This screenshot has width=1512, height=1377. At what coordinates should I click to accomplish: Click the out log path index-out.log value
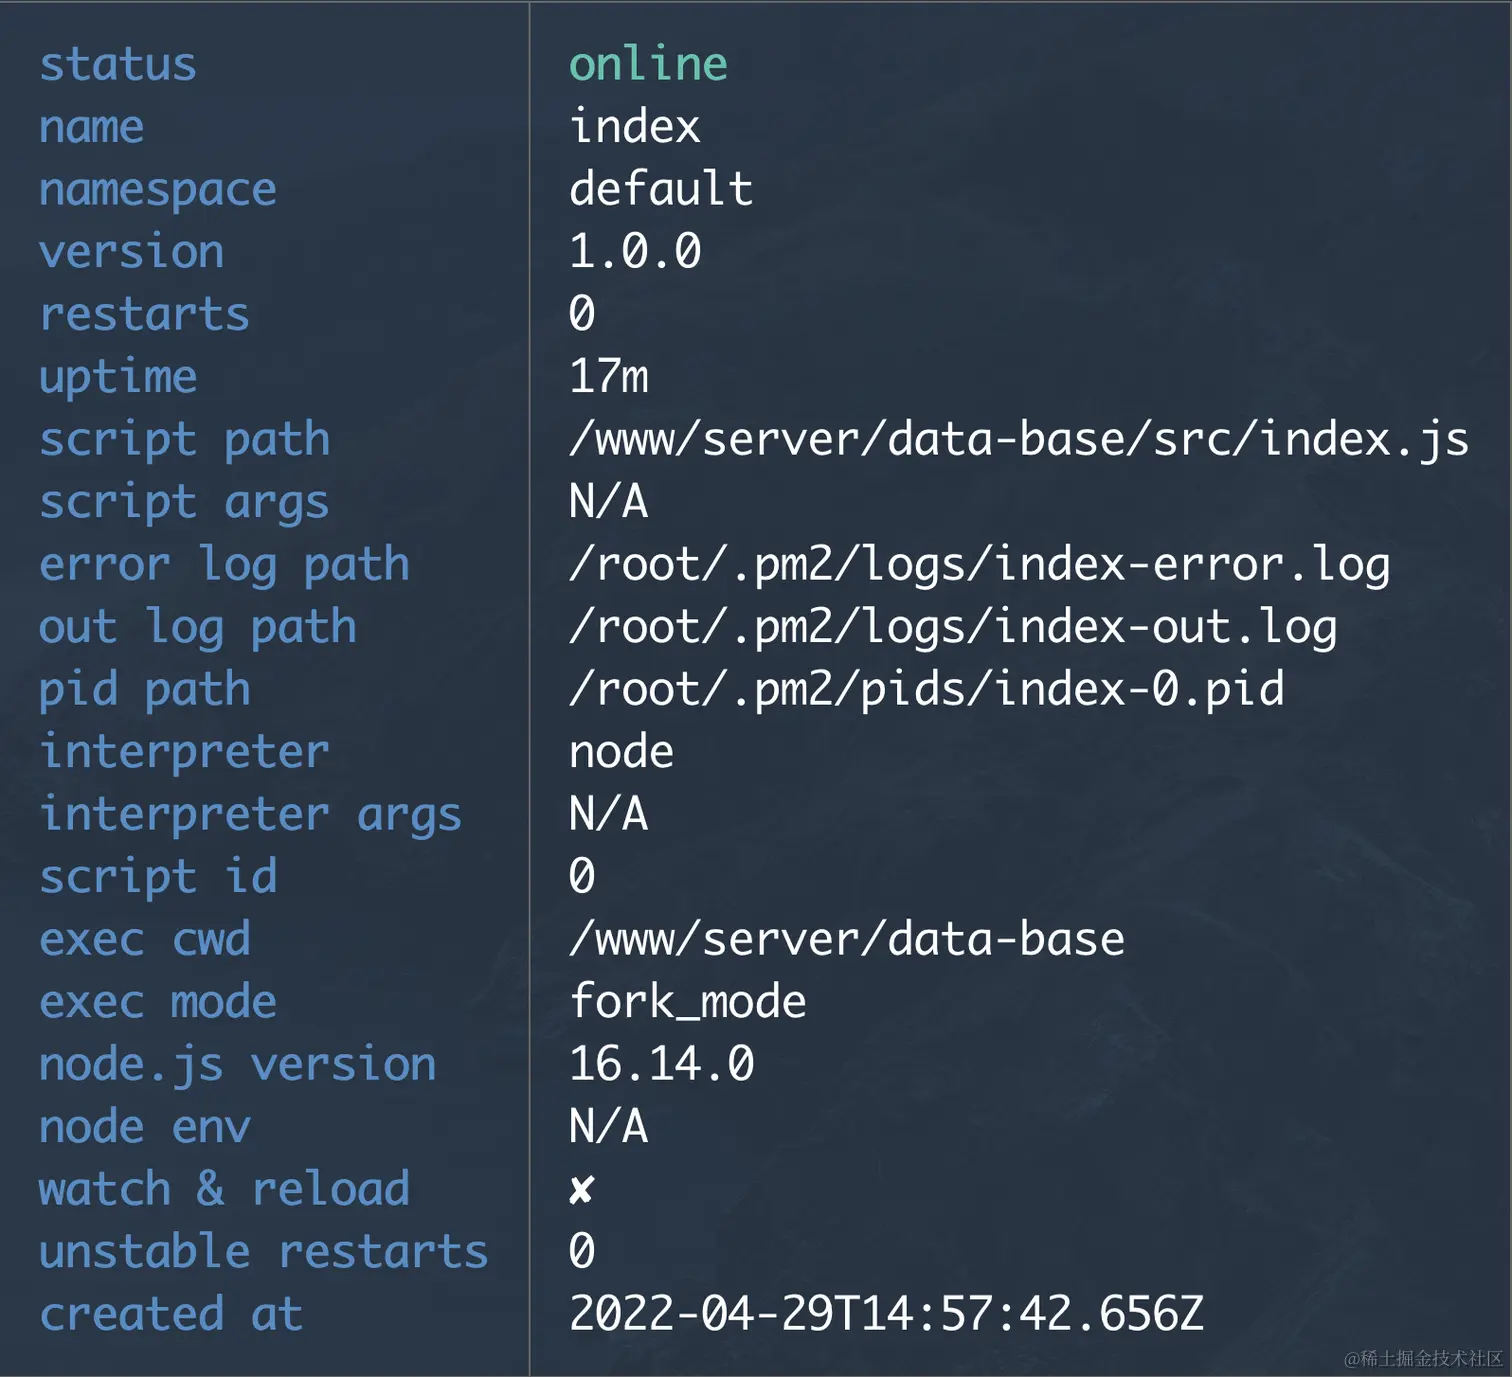pos(952,627)
